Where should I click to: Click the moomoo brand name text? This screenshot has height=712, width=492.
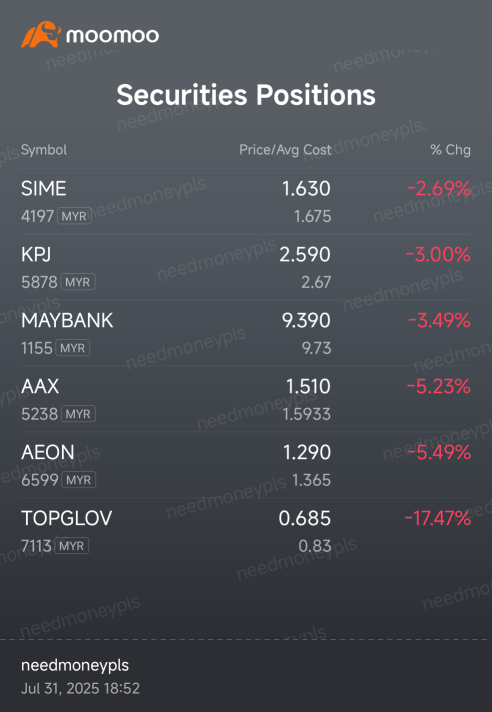pos(113,35)
